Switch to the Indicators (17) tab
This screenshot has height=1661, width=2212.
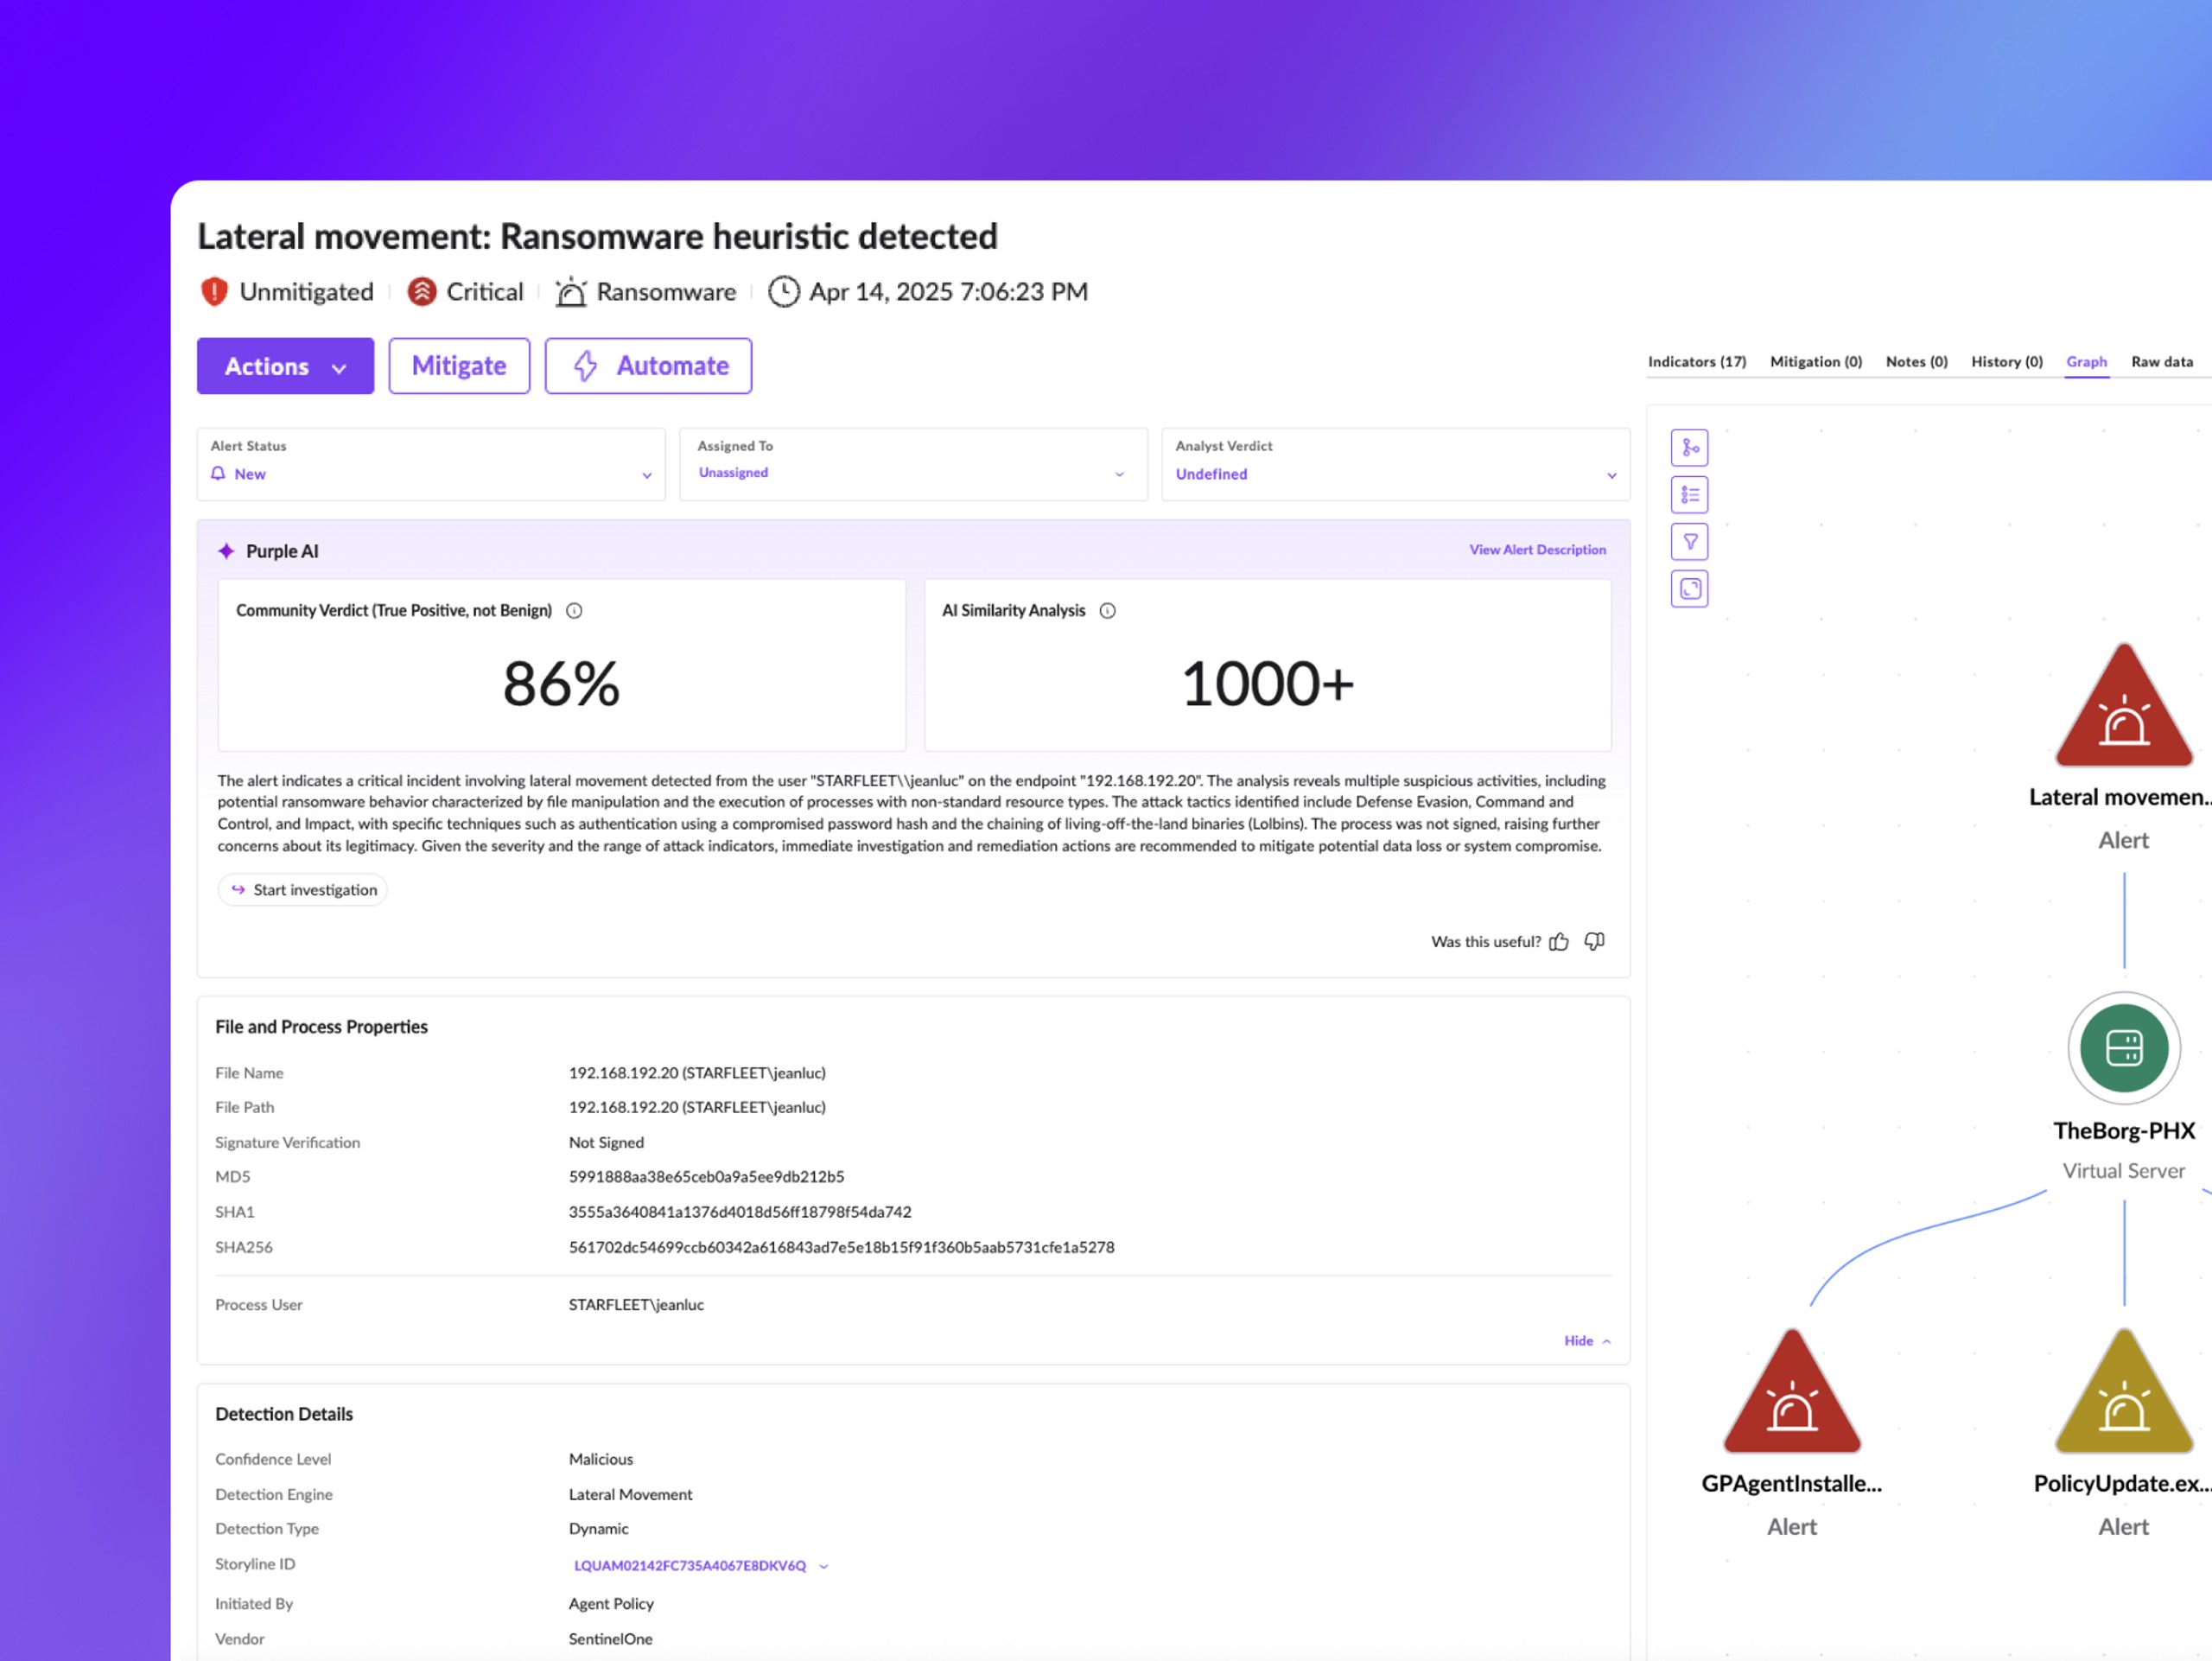1696,362
